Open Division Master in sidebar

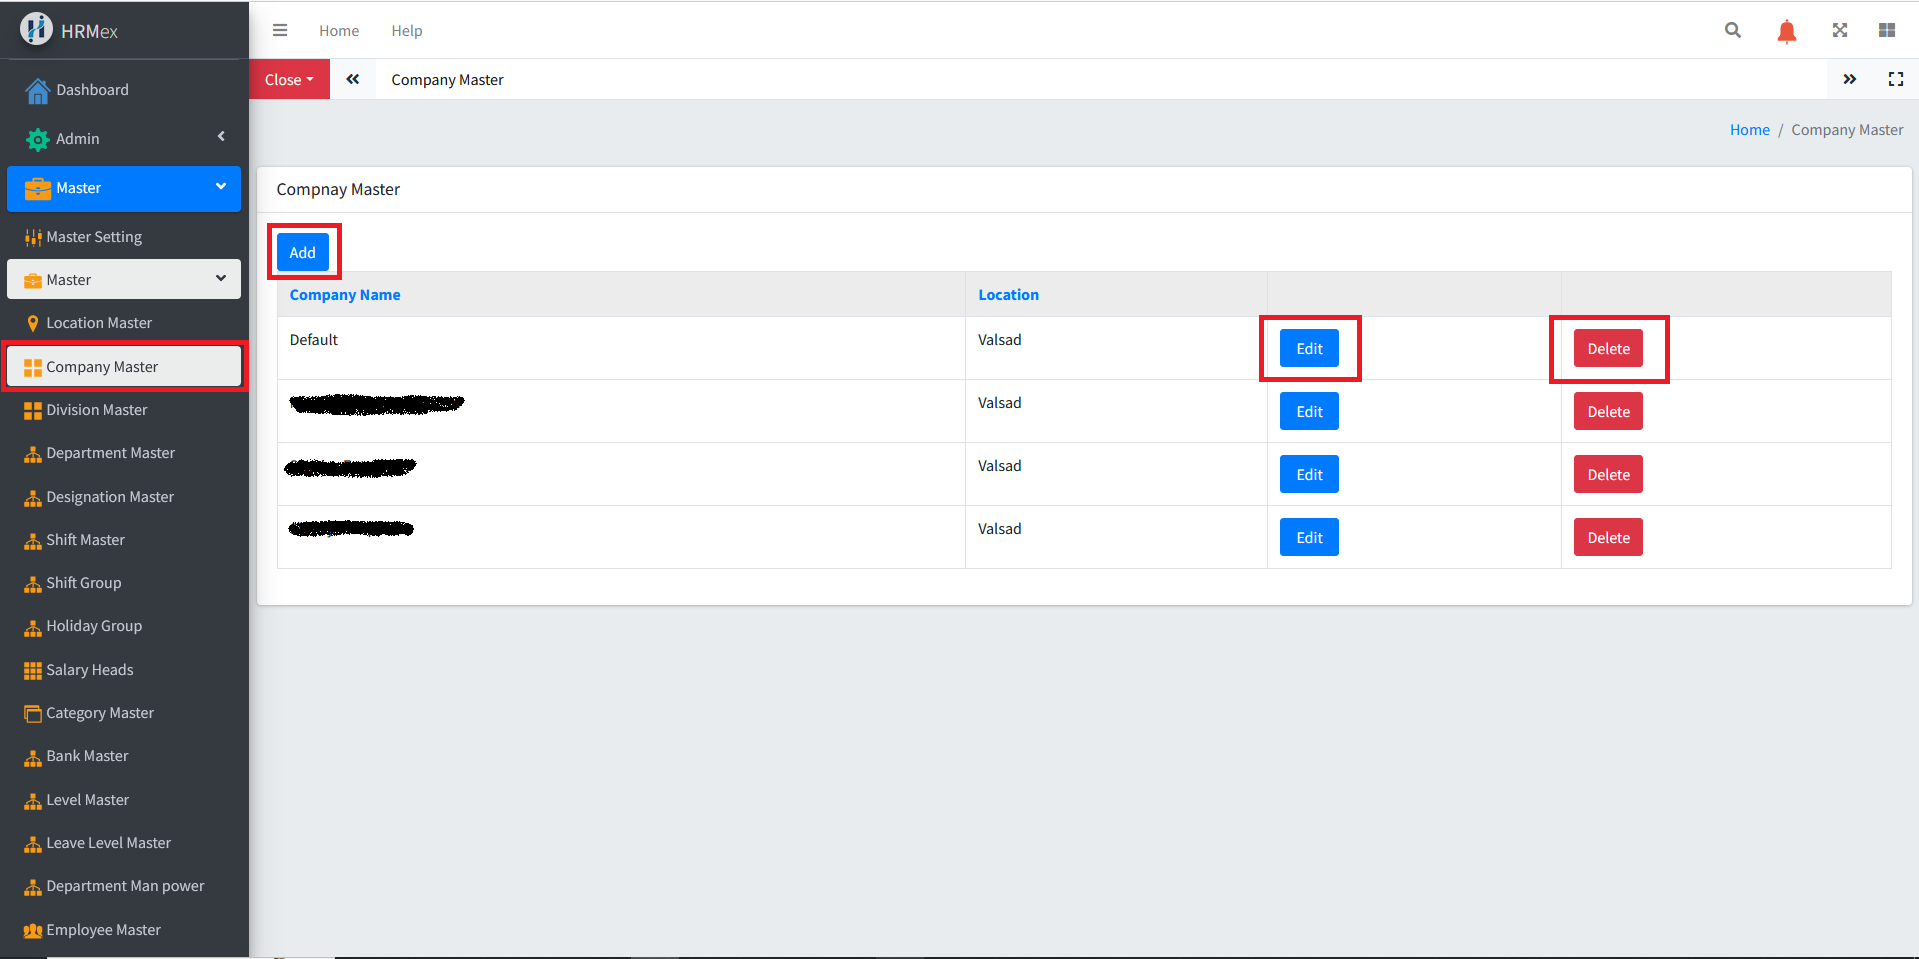[x=96, y=410]
